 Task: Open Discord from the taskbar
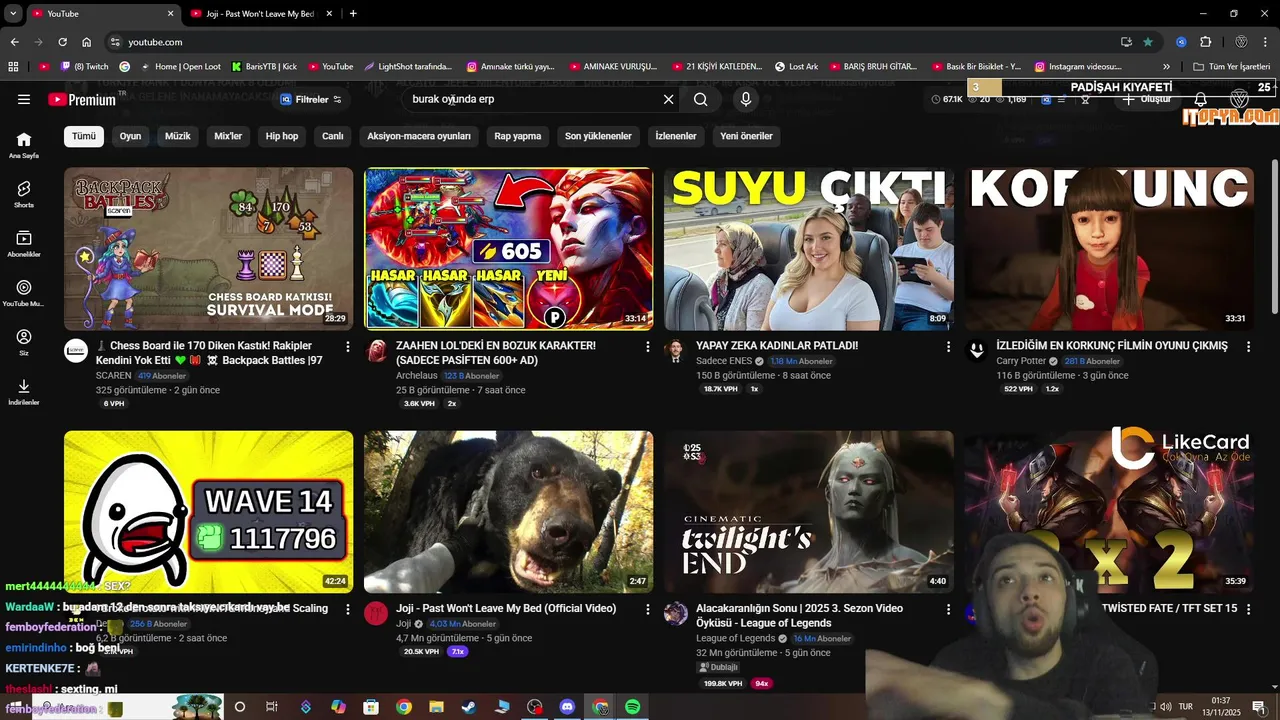(x=568, y=707)
